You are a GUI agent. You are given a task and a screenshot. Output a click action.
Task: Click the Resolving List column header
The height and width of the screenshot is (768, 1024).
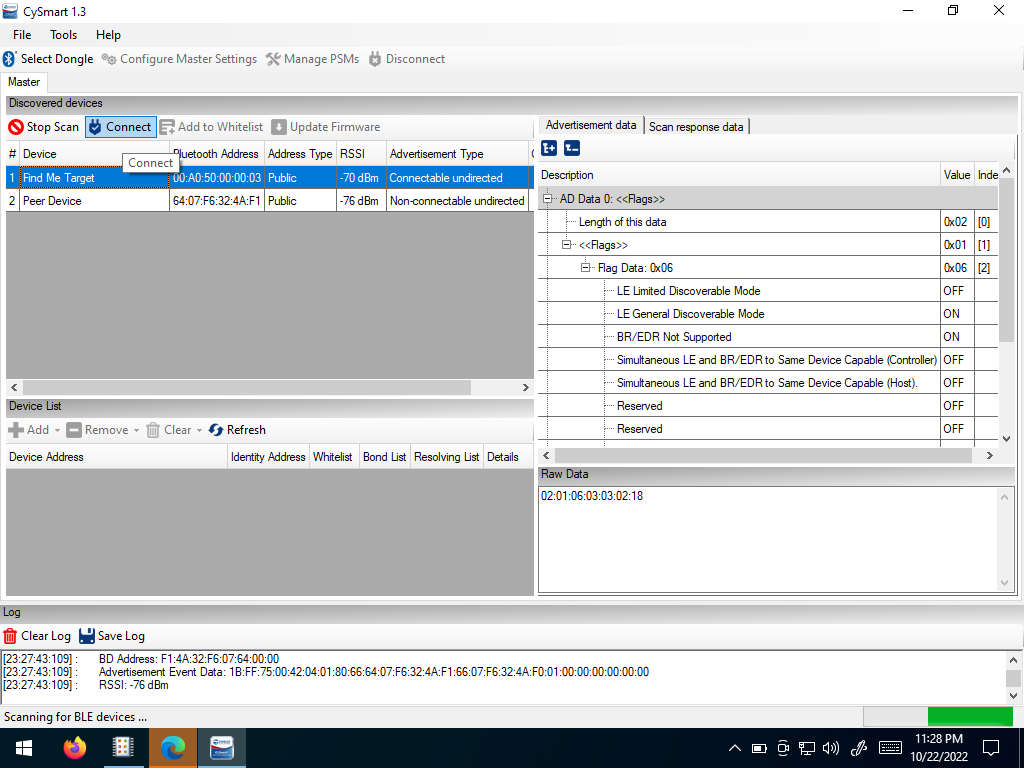point(447,456)
